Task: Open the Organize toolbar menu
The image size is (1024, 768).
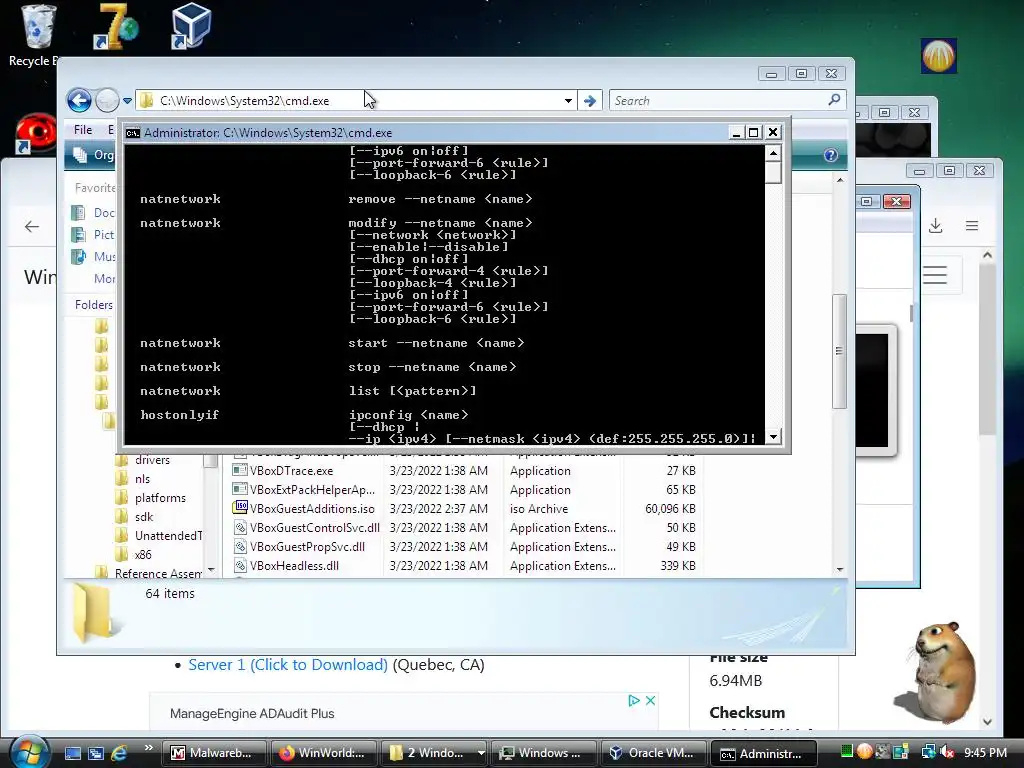Action: [x=93, y=155]
